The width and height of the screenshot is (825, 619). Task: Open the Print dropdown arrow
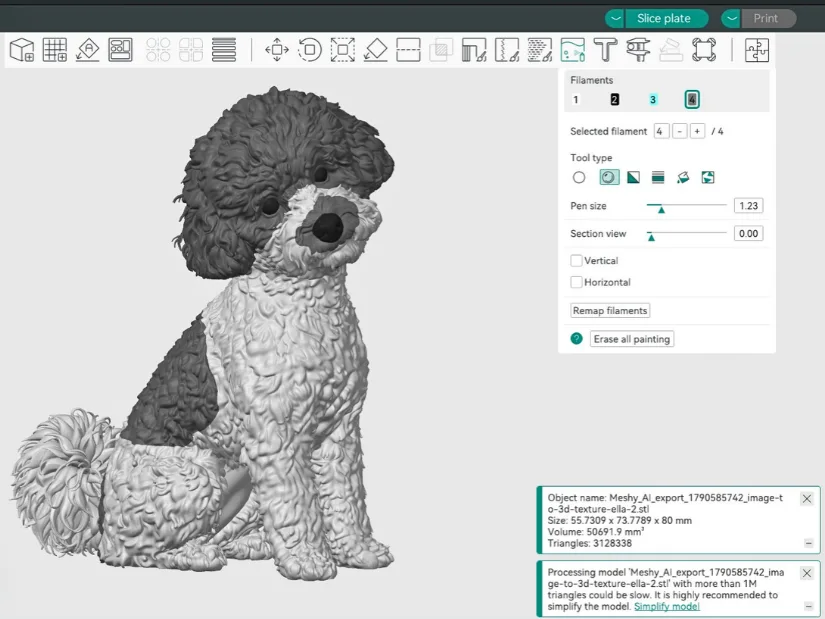pos(731,18)
